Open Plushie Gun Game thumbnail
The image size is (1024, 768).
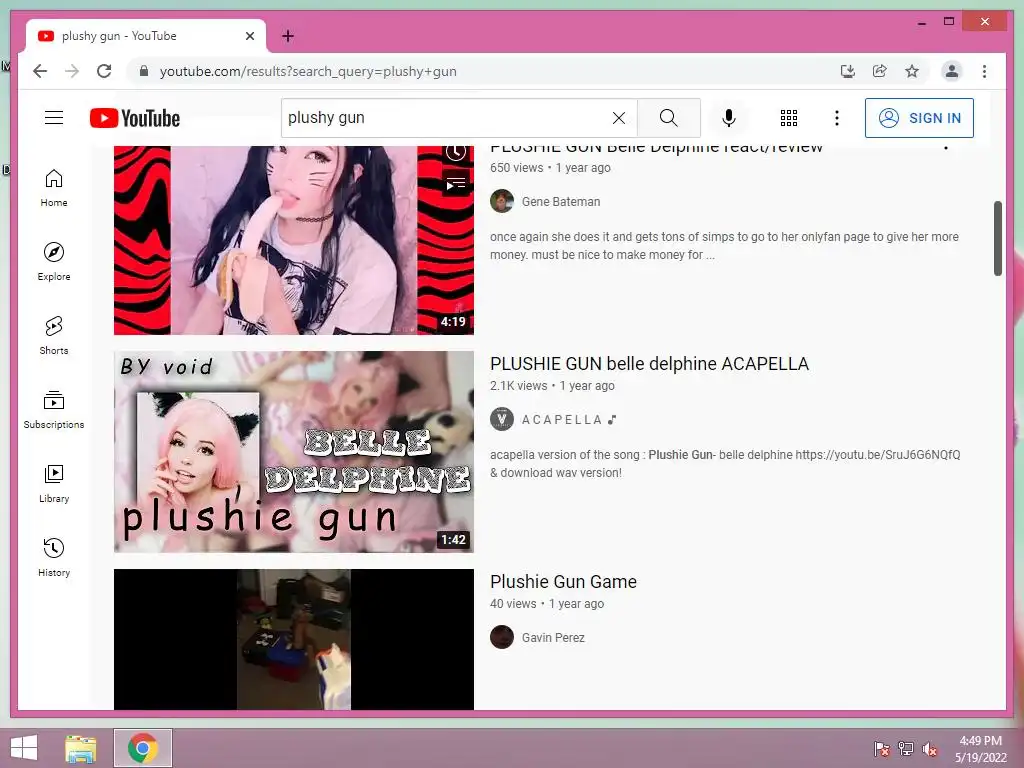(x=294, y=639)
